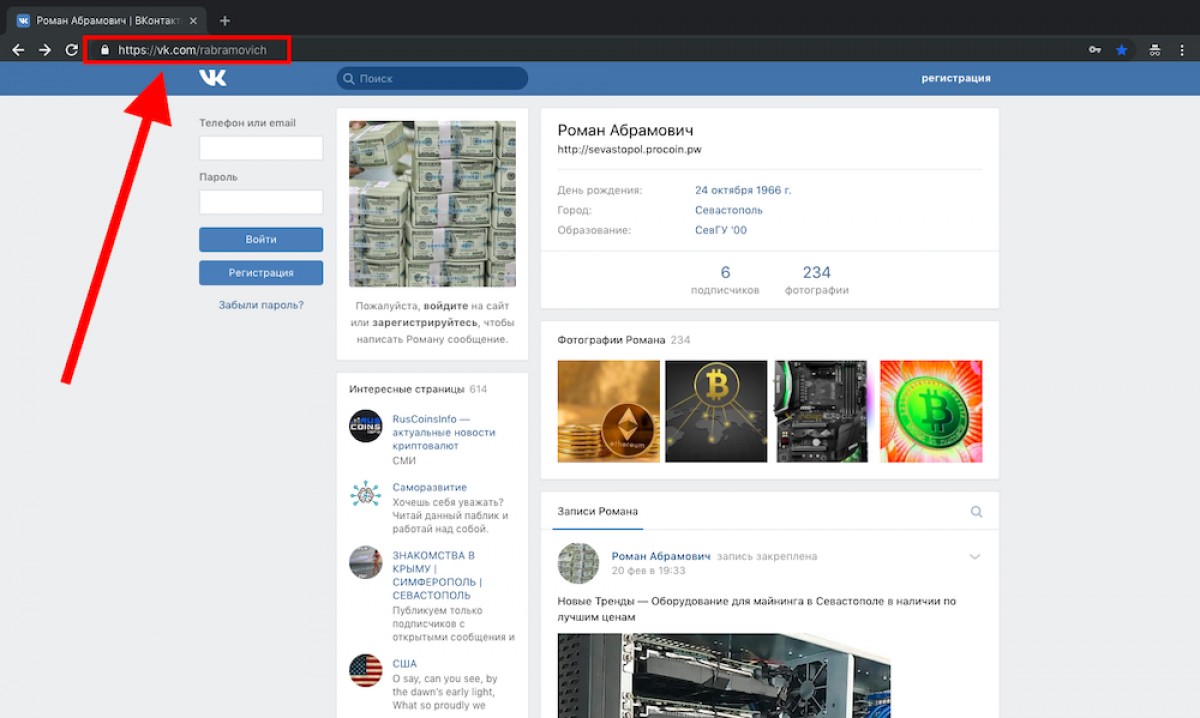Expand the pinned post options chevron
Viewport: 1200px width, 718px height.
[975, 557]
